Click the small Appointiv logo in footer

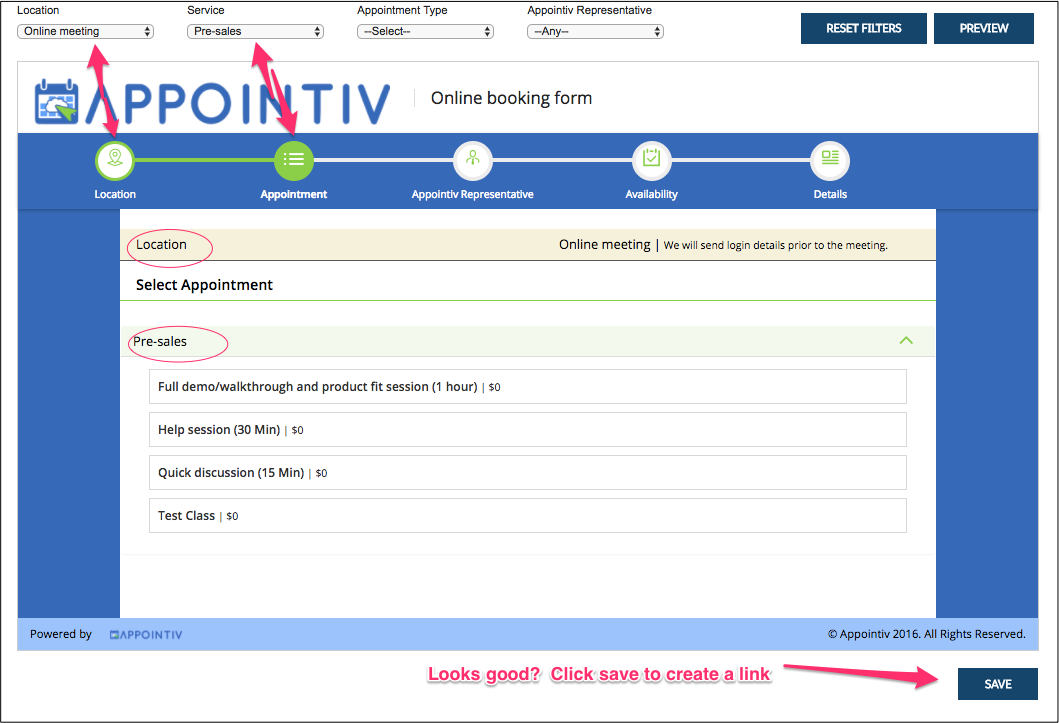146,635
